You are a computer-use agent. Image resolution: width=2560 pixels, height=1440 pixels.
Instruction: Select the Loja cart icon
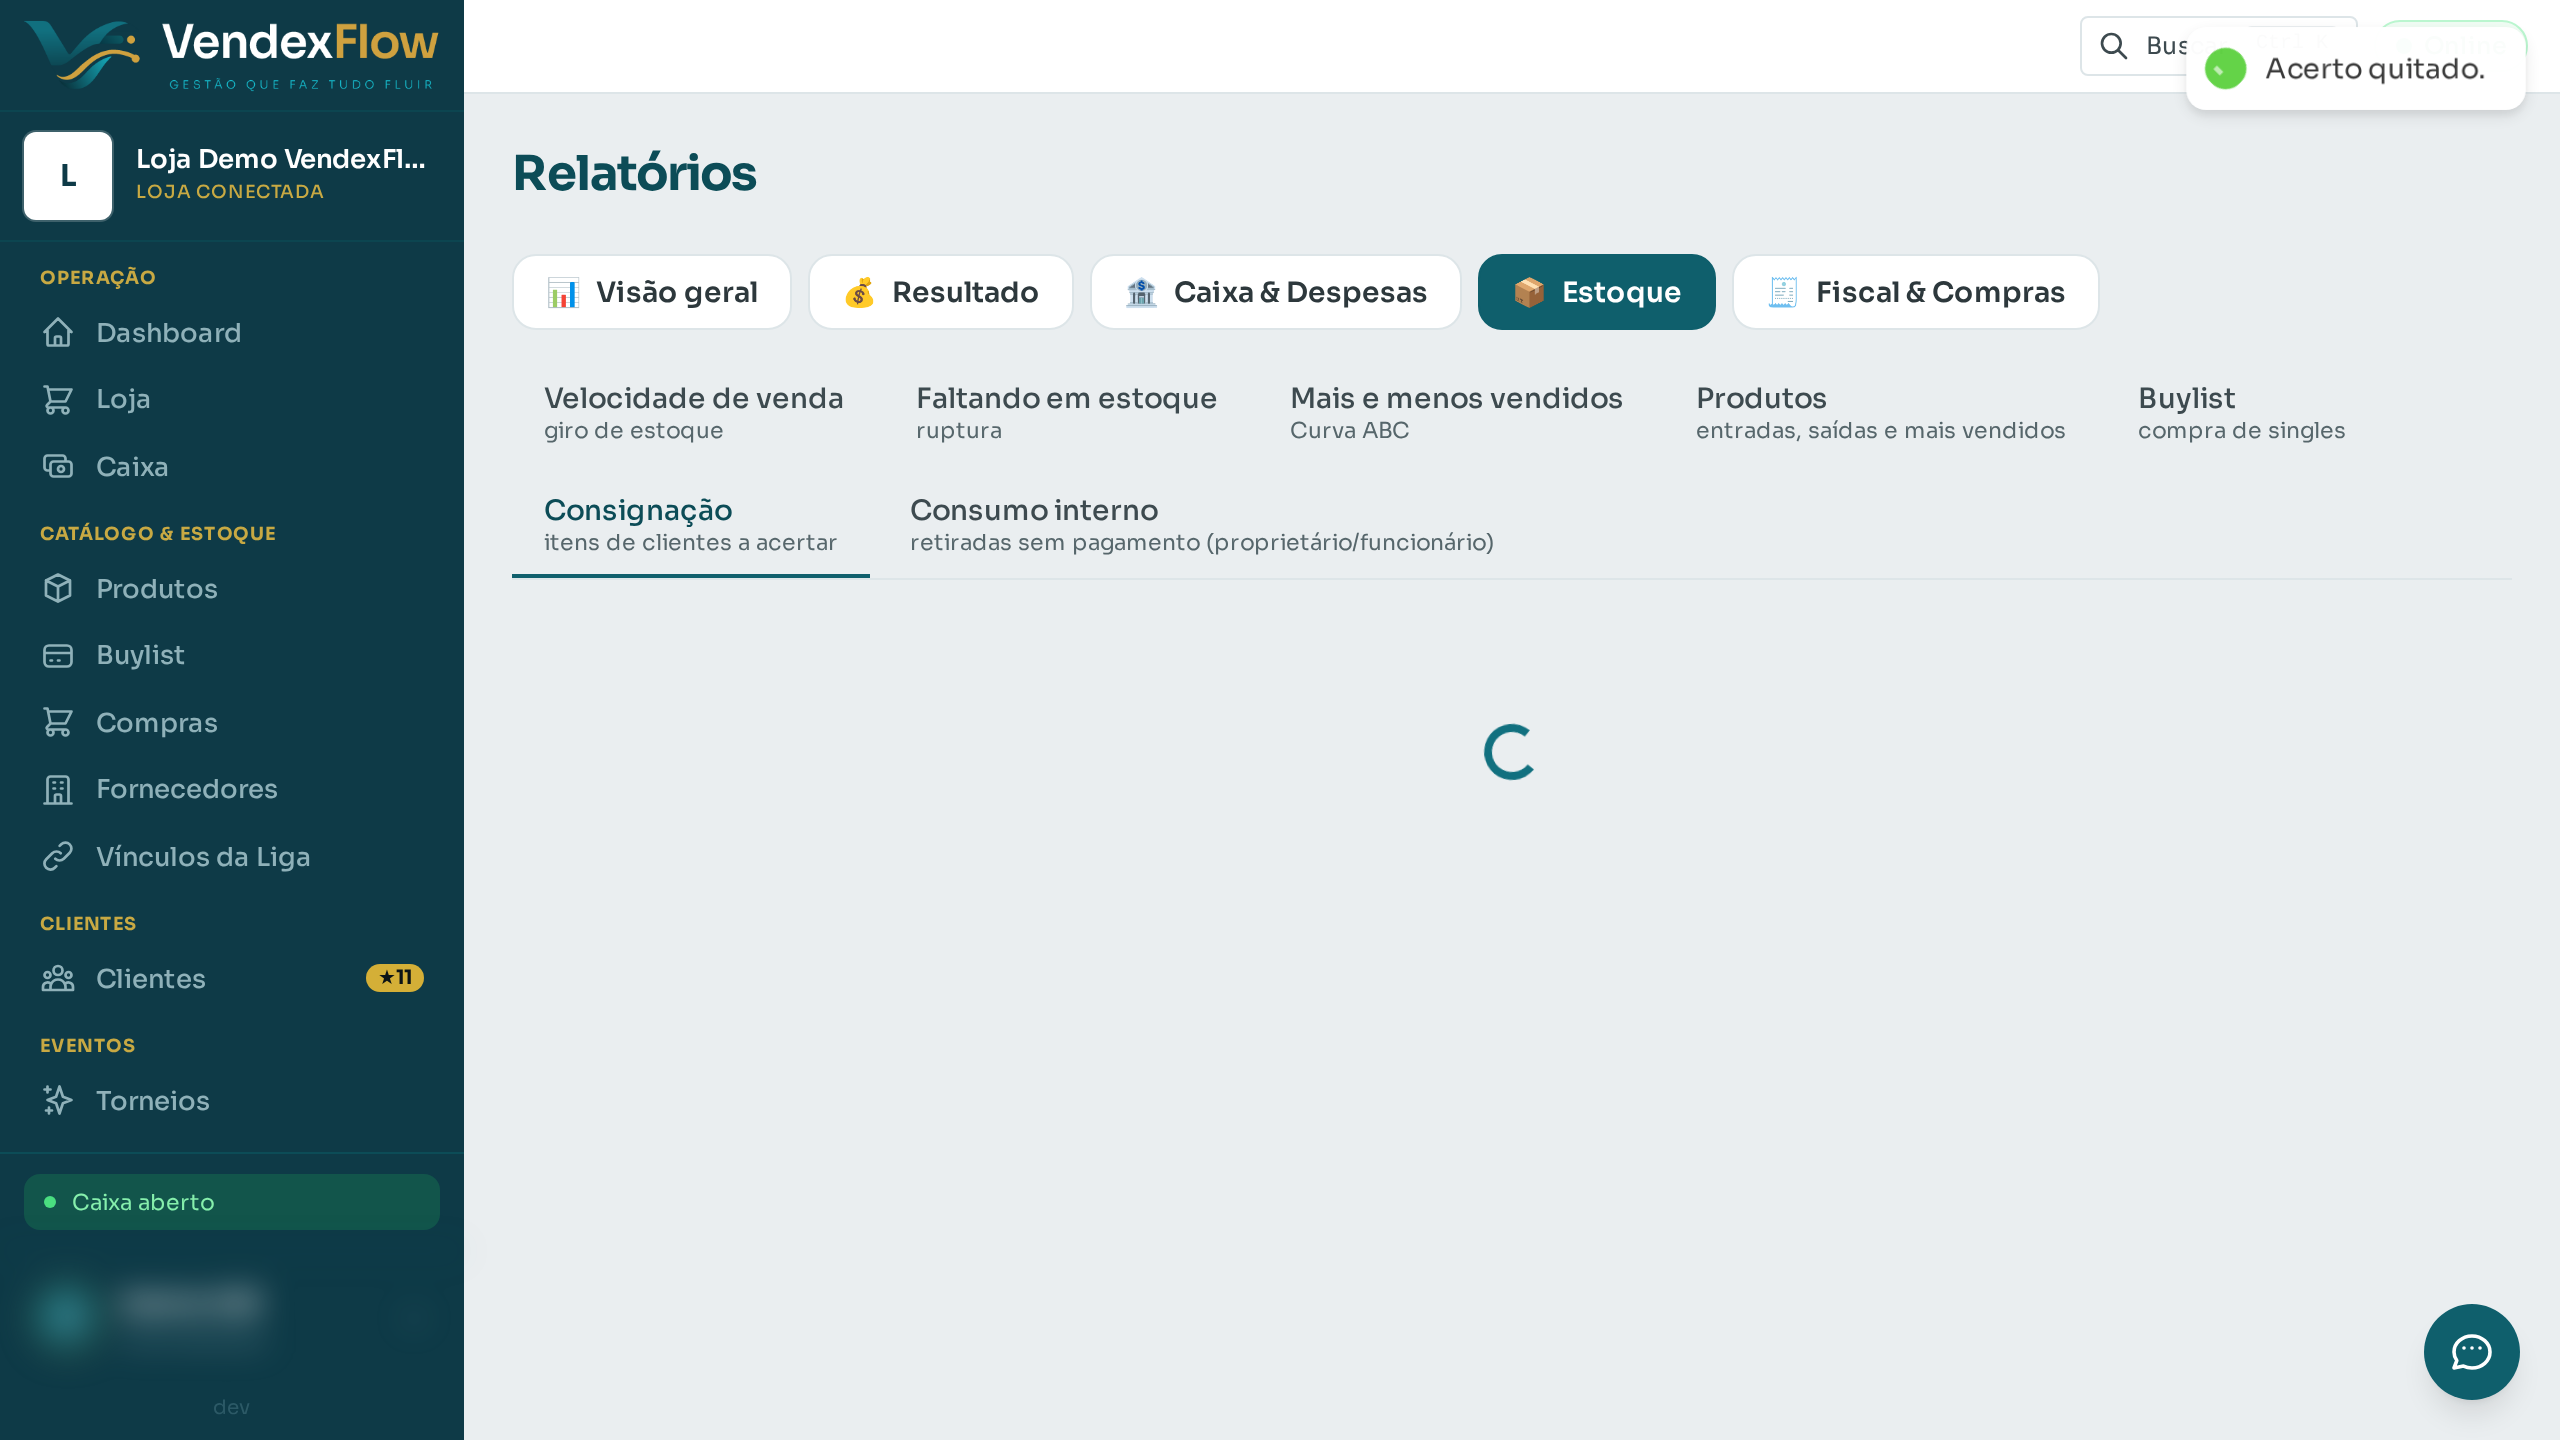pyautogui.click(x=58, y=399)
